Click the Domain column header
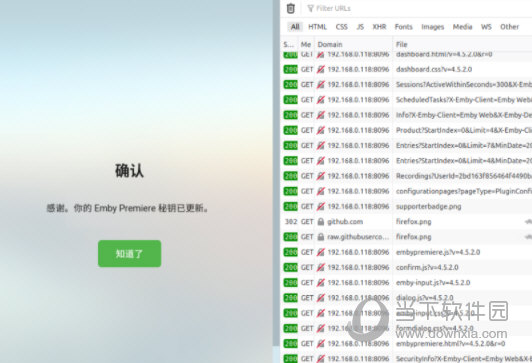 (353, 44)
